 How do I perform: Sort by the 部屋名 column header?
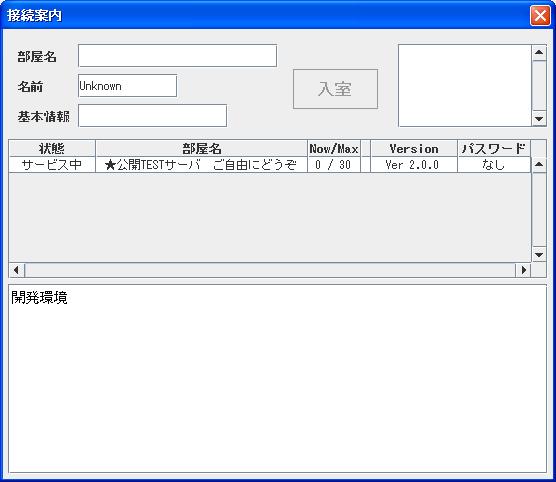(201, 148)
